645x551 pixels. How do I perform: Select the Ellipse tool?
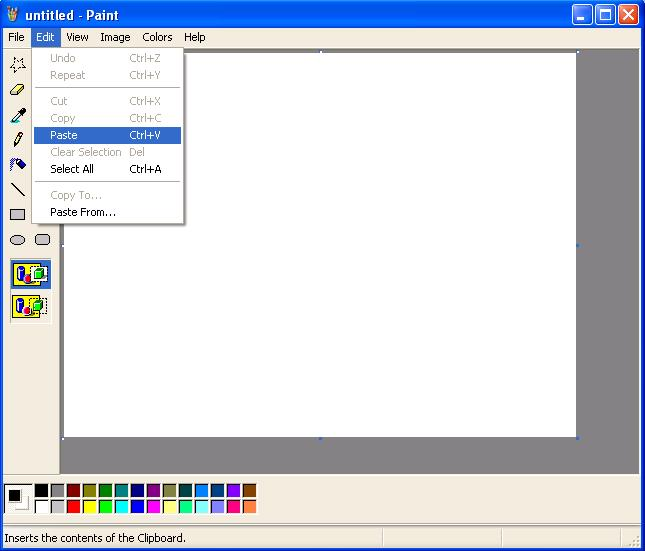tap(18, 240)
